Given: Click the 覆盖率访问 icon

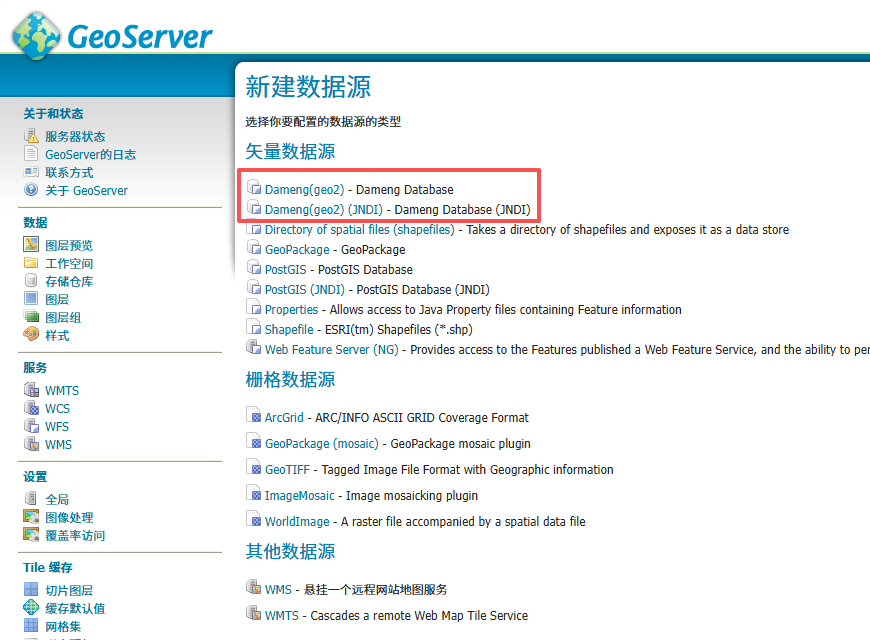Looking at the screenshot, I should coord(32,535).
